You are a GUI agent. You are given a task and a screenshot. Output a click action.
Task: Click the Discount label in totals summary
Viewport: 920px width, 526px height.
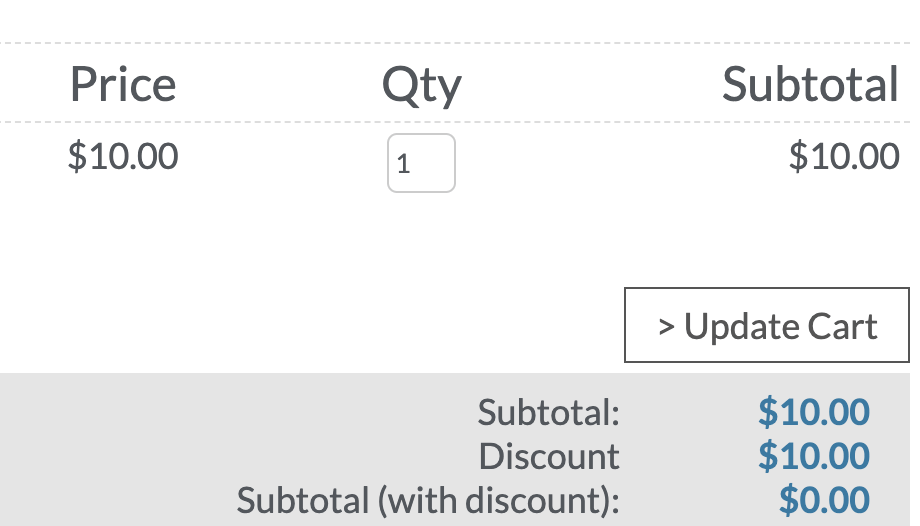[549, 456]
